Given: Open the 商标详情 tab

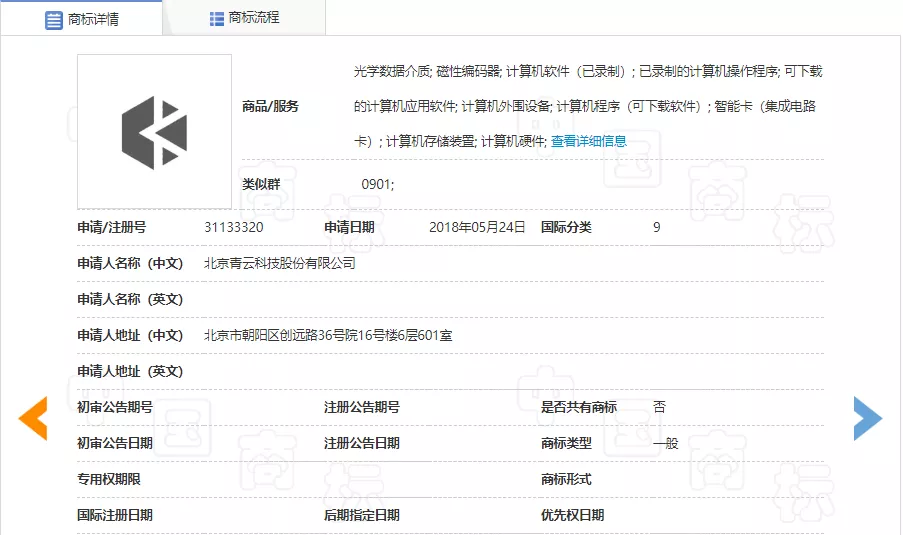Looking at the screenshot, I should 82,18.
